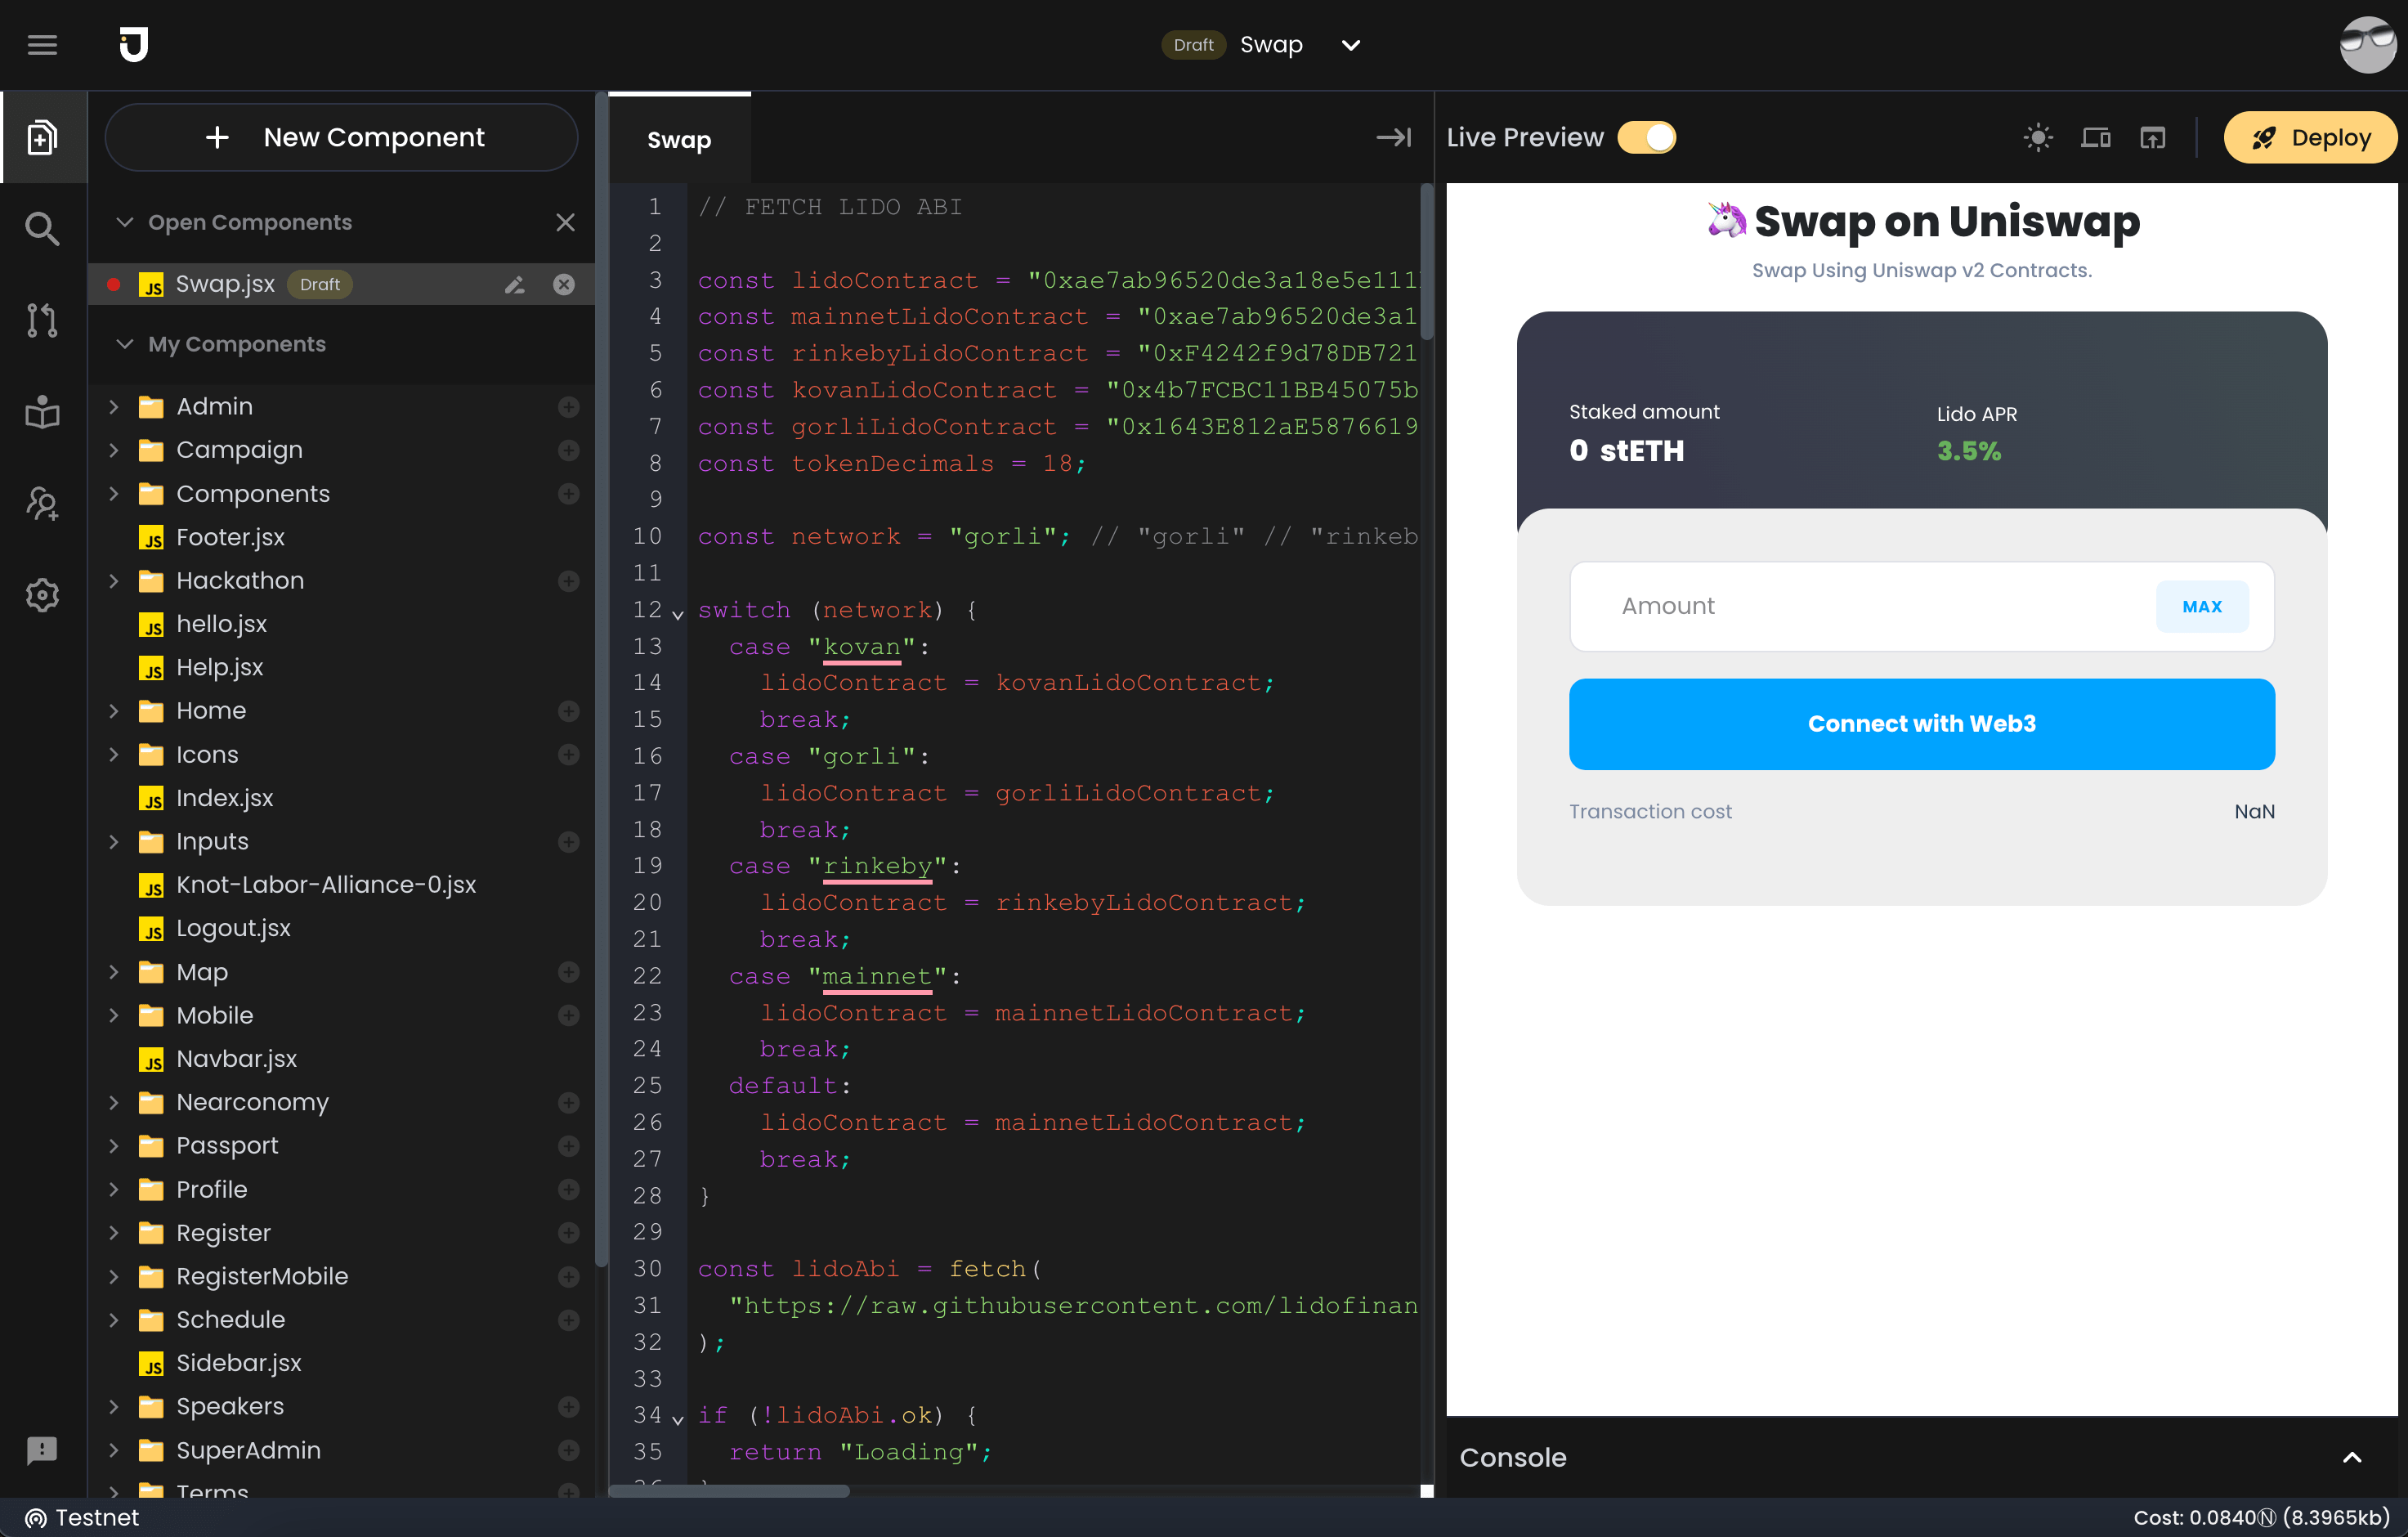Select the Swap editor tab

click(679, 139)
